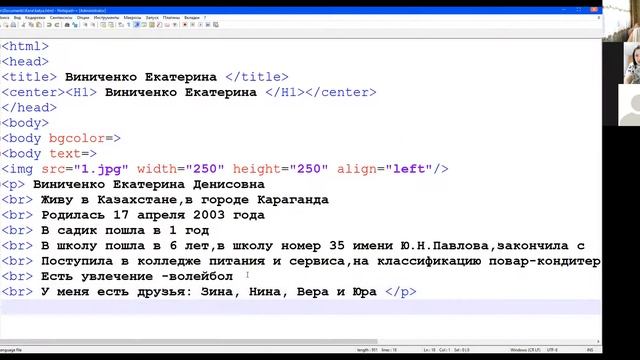
Task: Start macro recording with red dot icon
Action: coord(185,25)
